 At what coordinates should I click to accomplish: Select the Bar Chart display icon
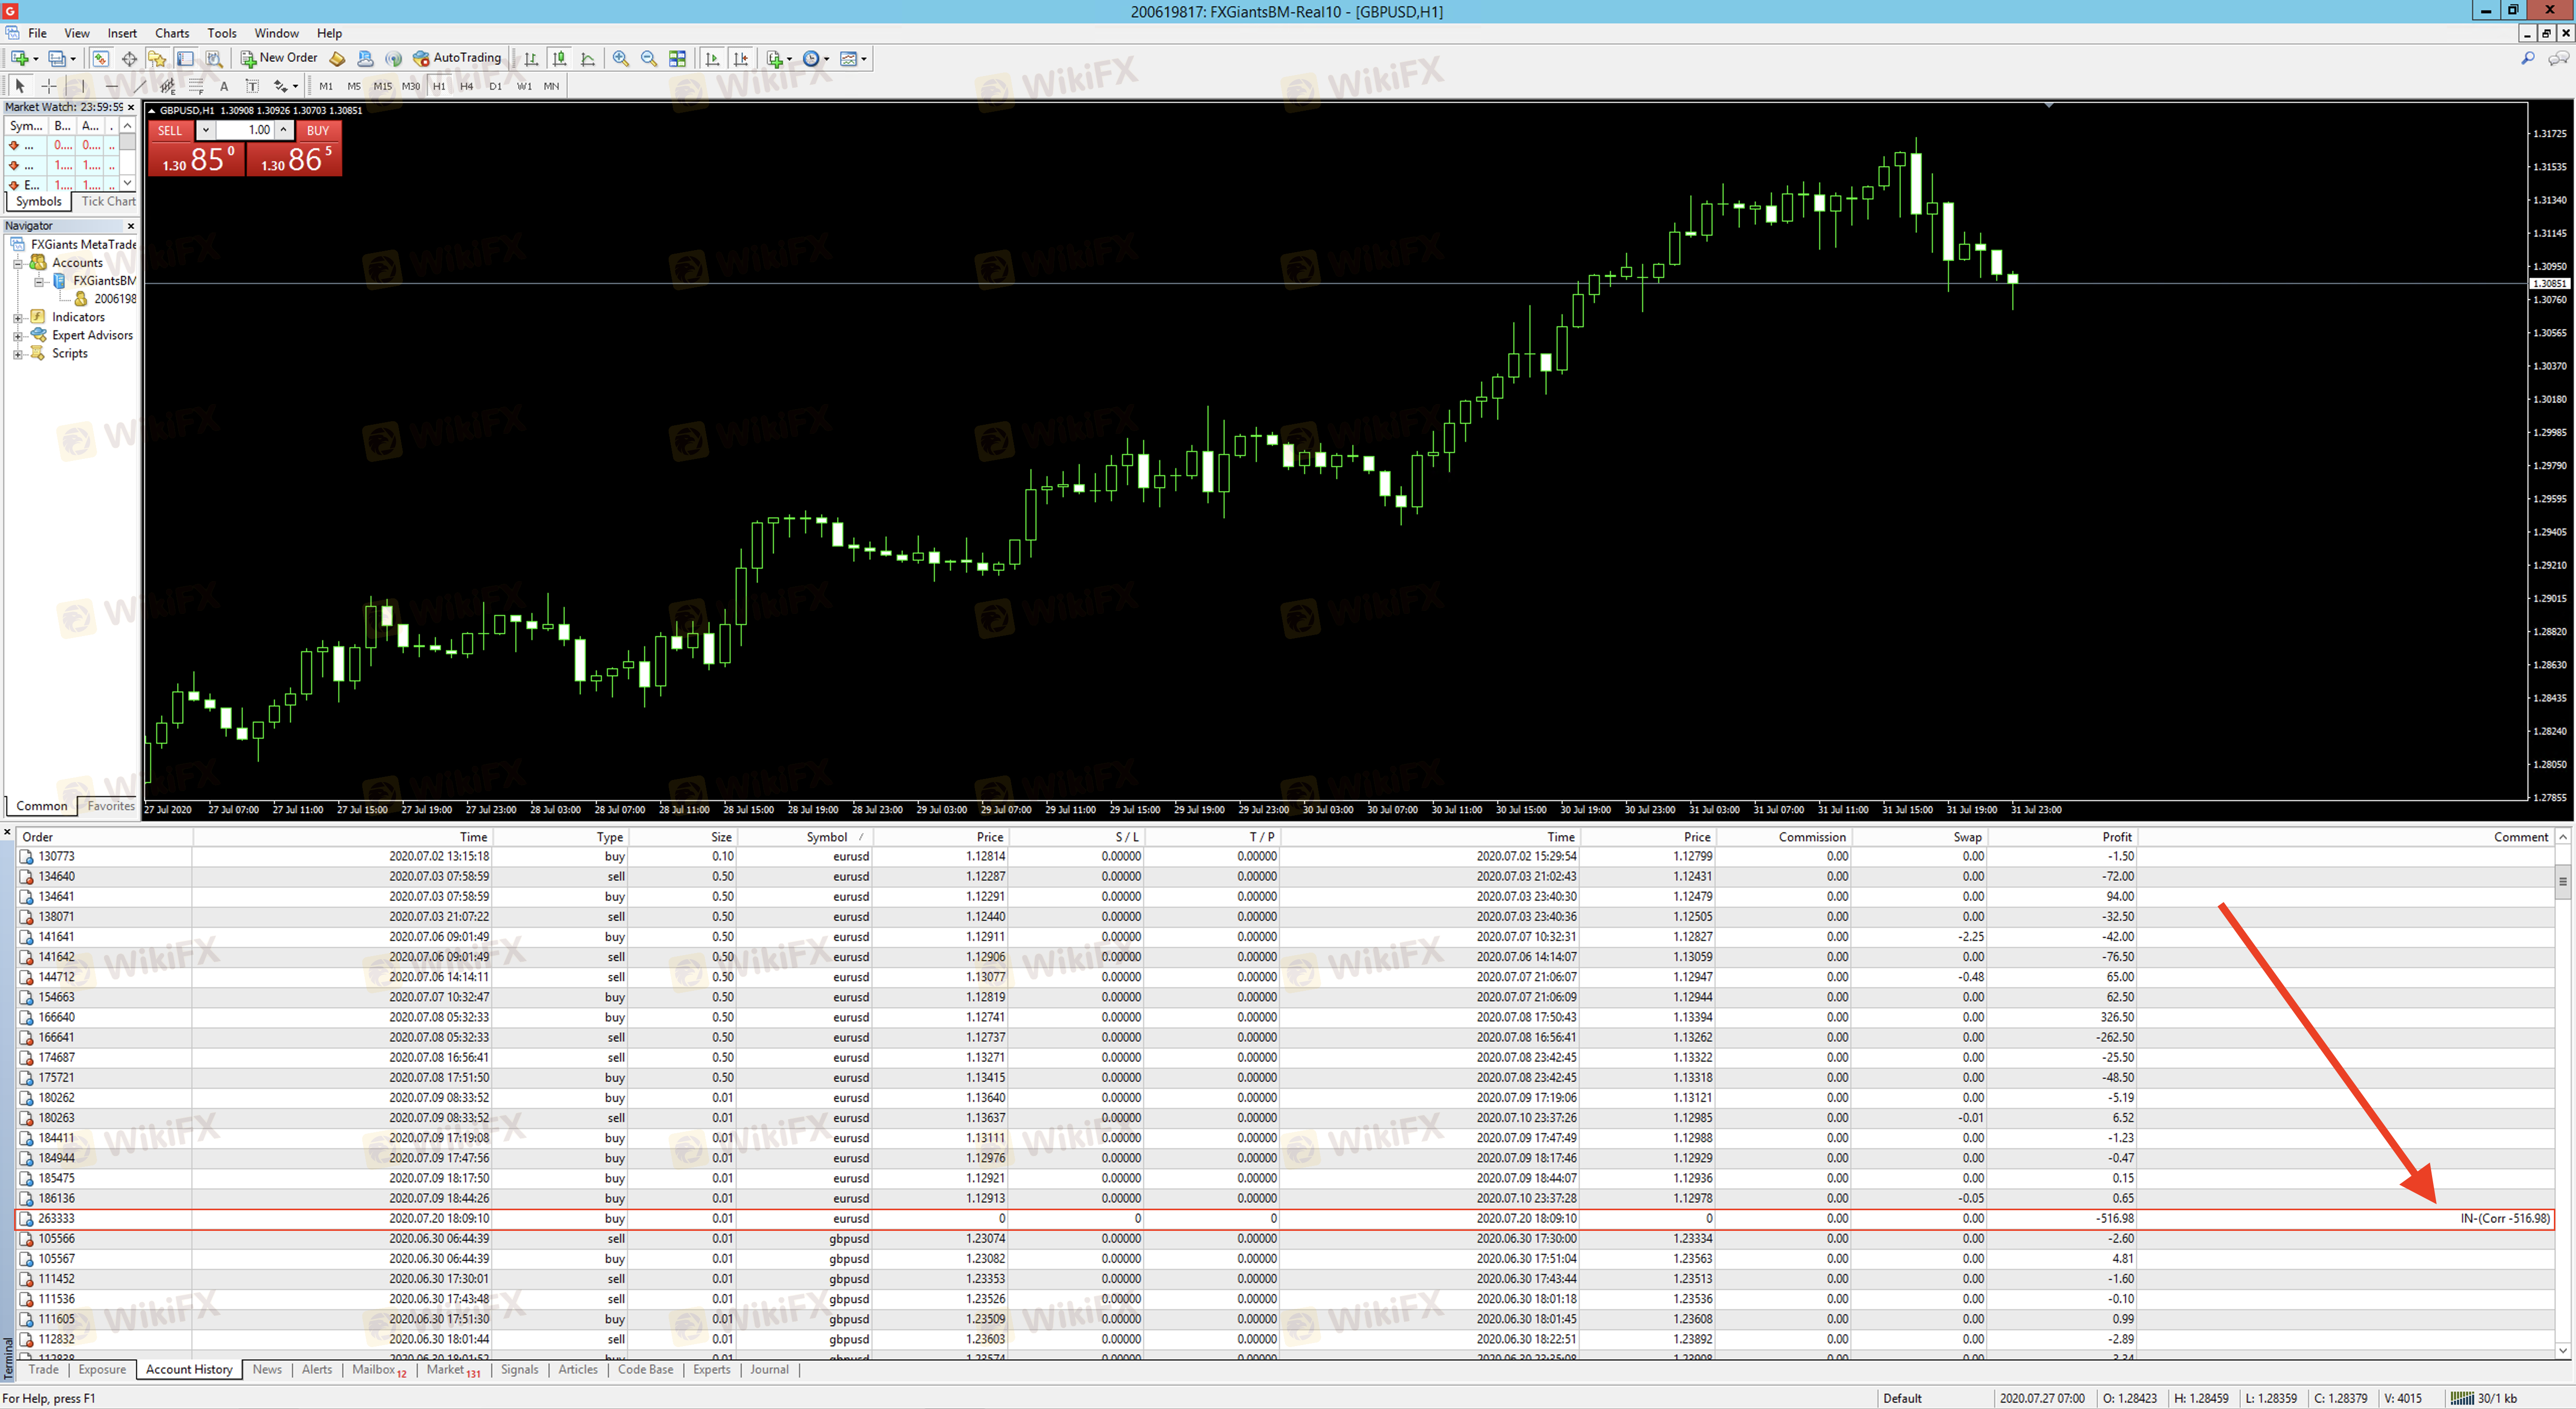point(531,59)
